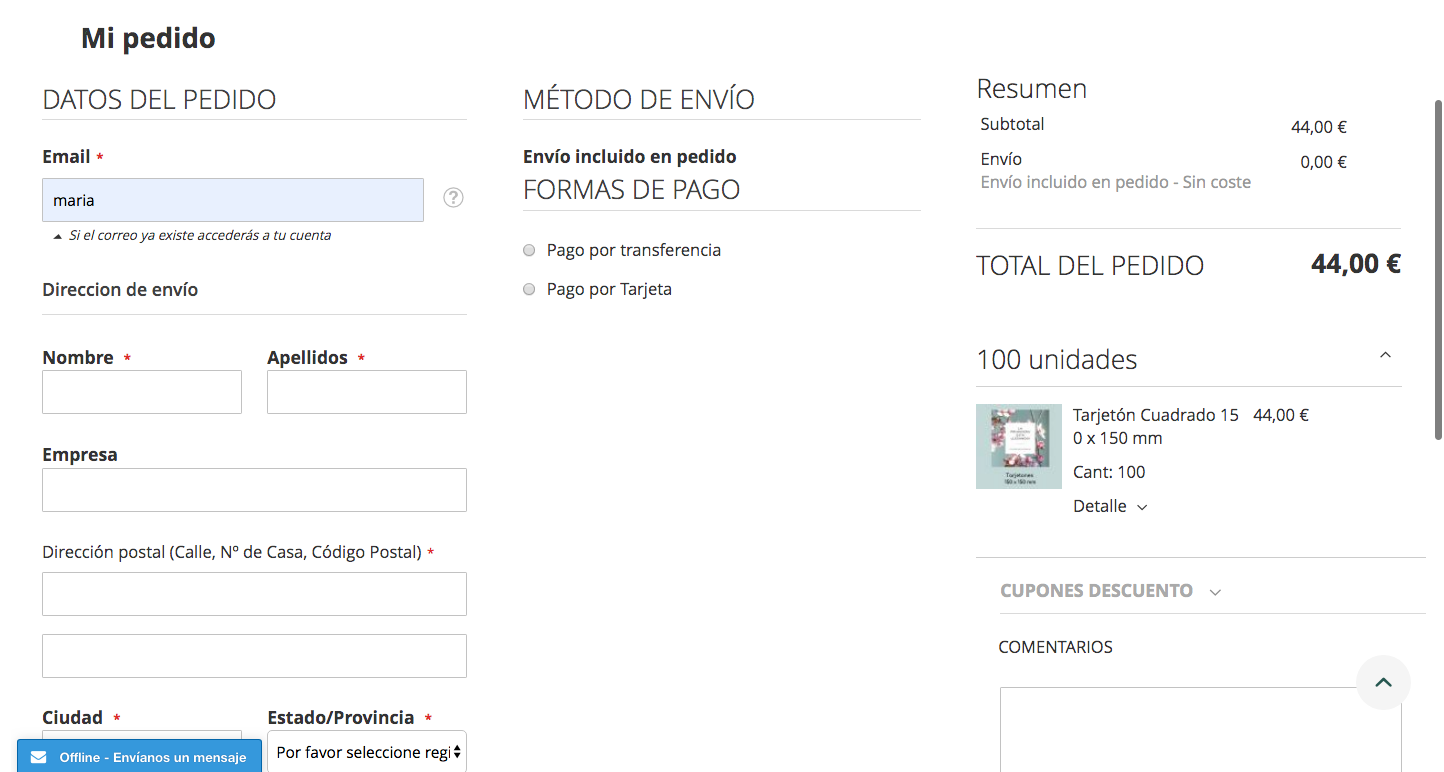Open the Estado/Provincia dropdown

pyautogui.click(x=366, y=751)
